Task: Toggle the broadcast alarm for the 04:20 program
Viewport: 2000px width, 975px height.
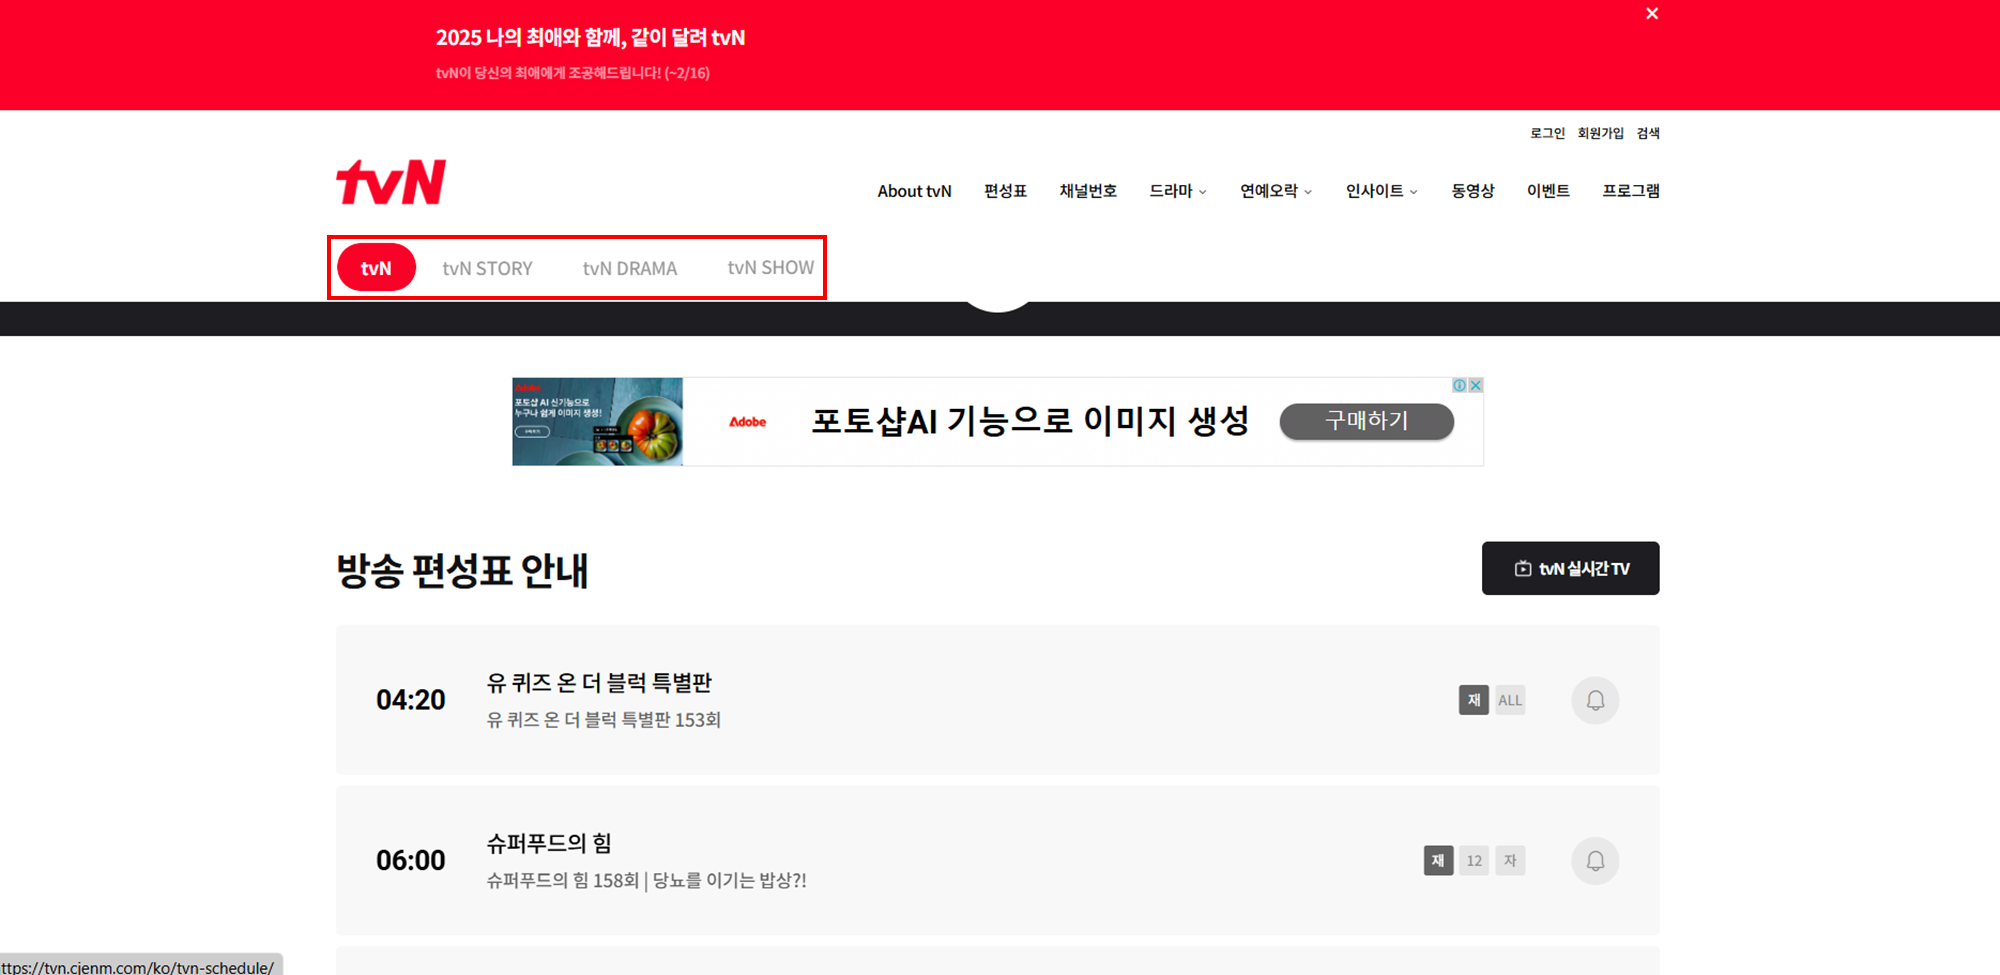Action: coord(1594,700)
